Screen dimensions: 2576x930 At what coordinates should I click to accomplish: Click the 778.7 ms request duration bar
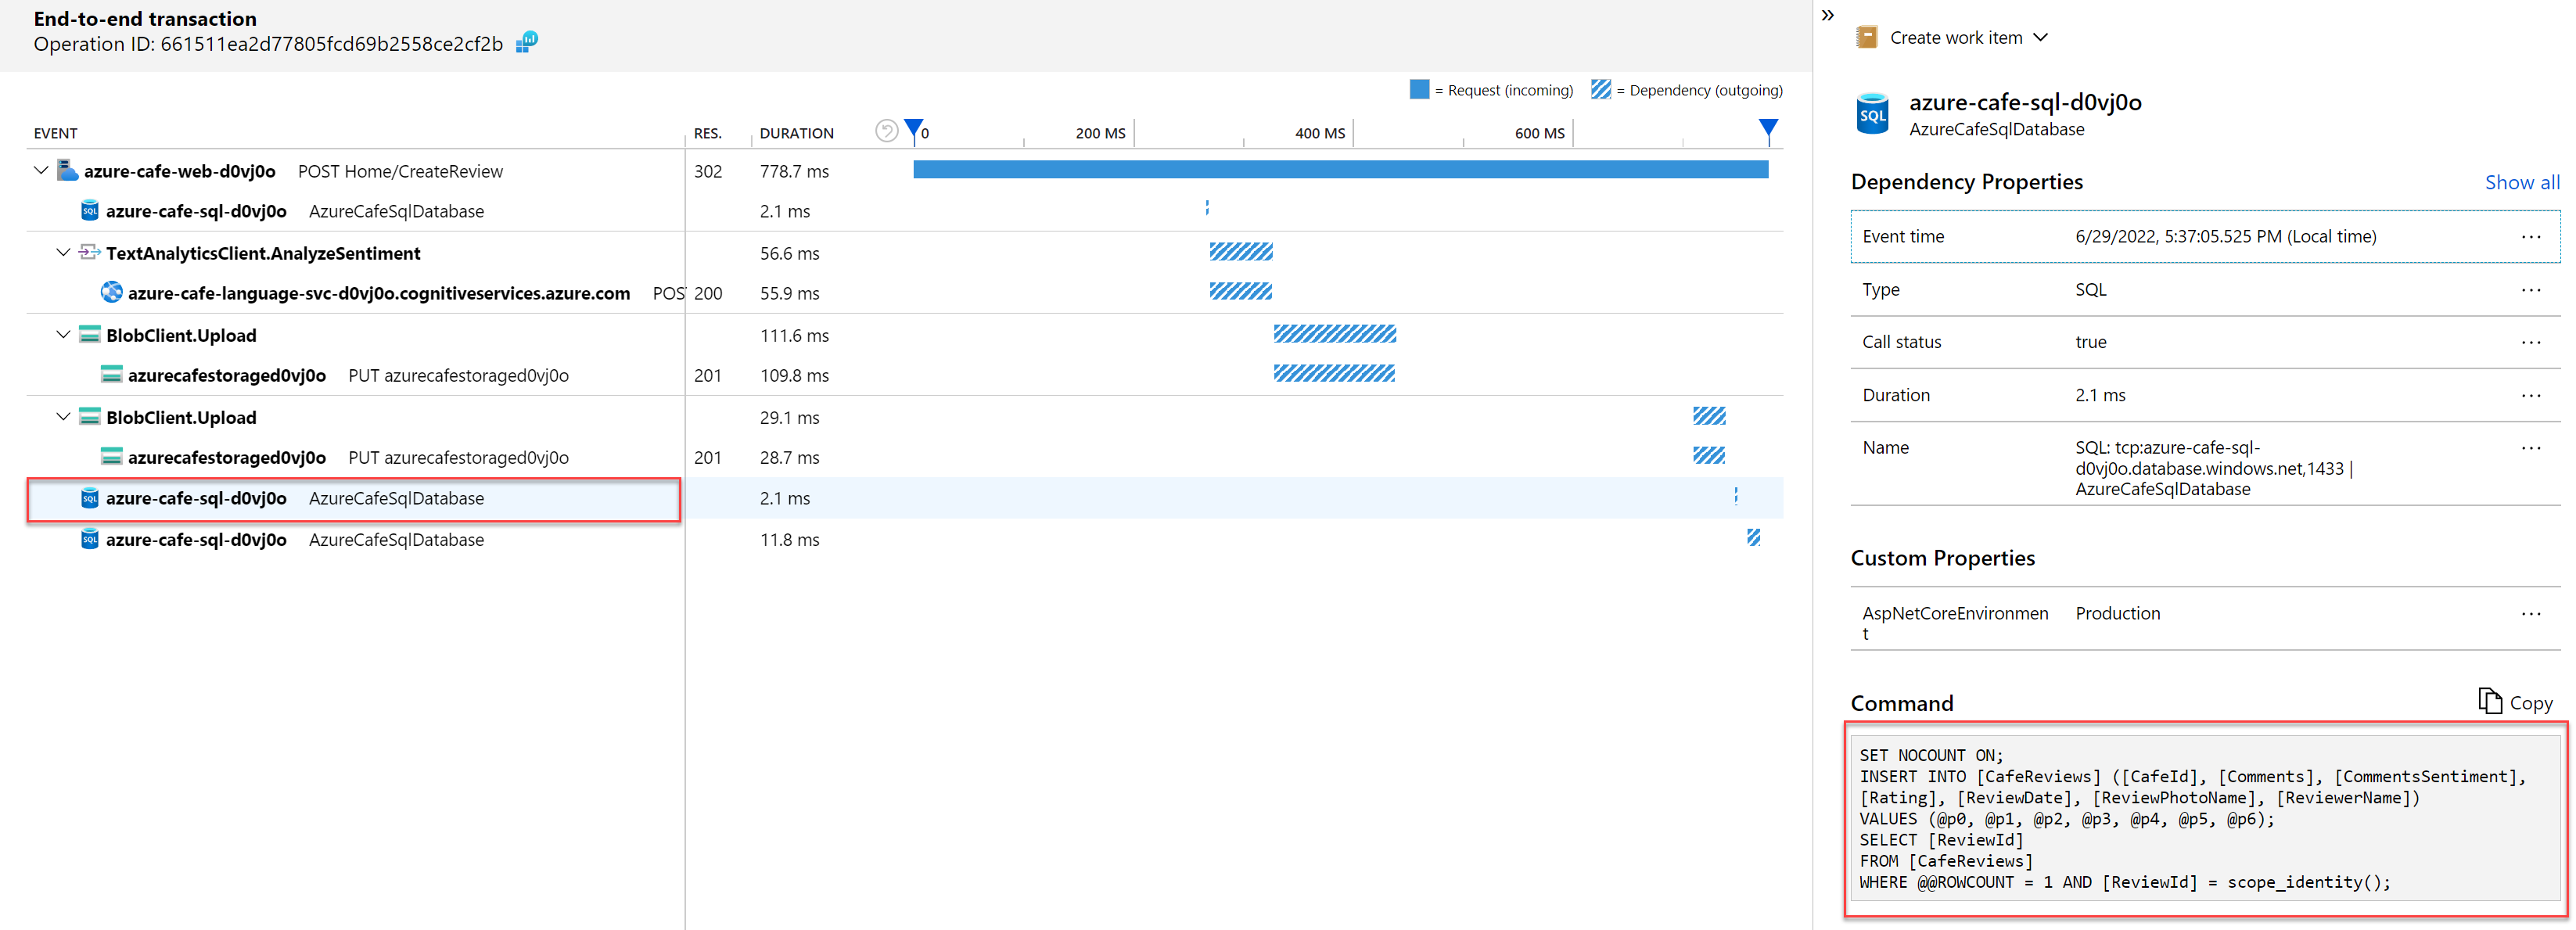click(x=1340, y=170)
